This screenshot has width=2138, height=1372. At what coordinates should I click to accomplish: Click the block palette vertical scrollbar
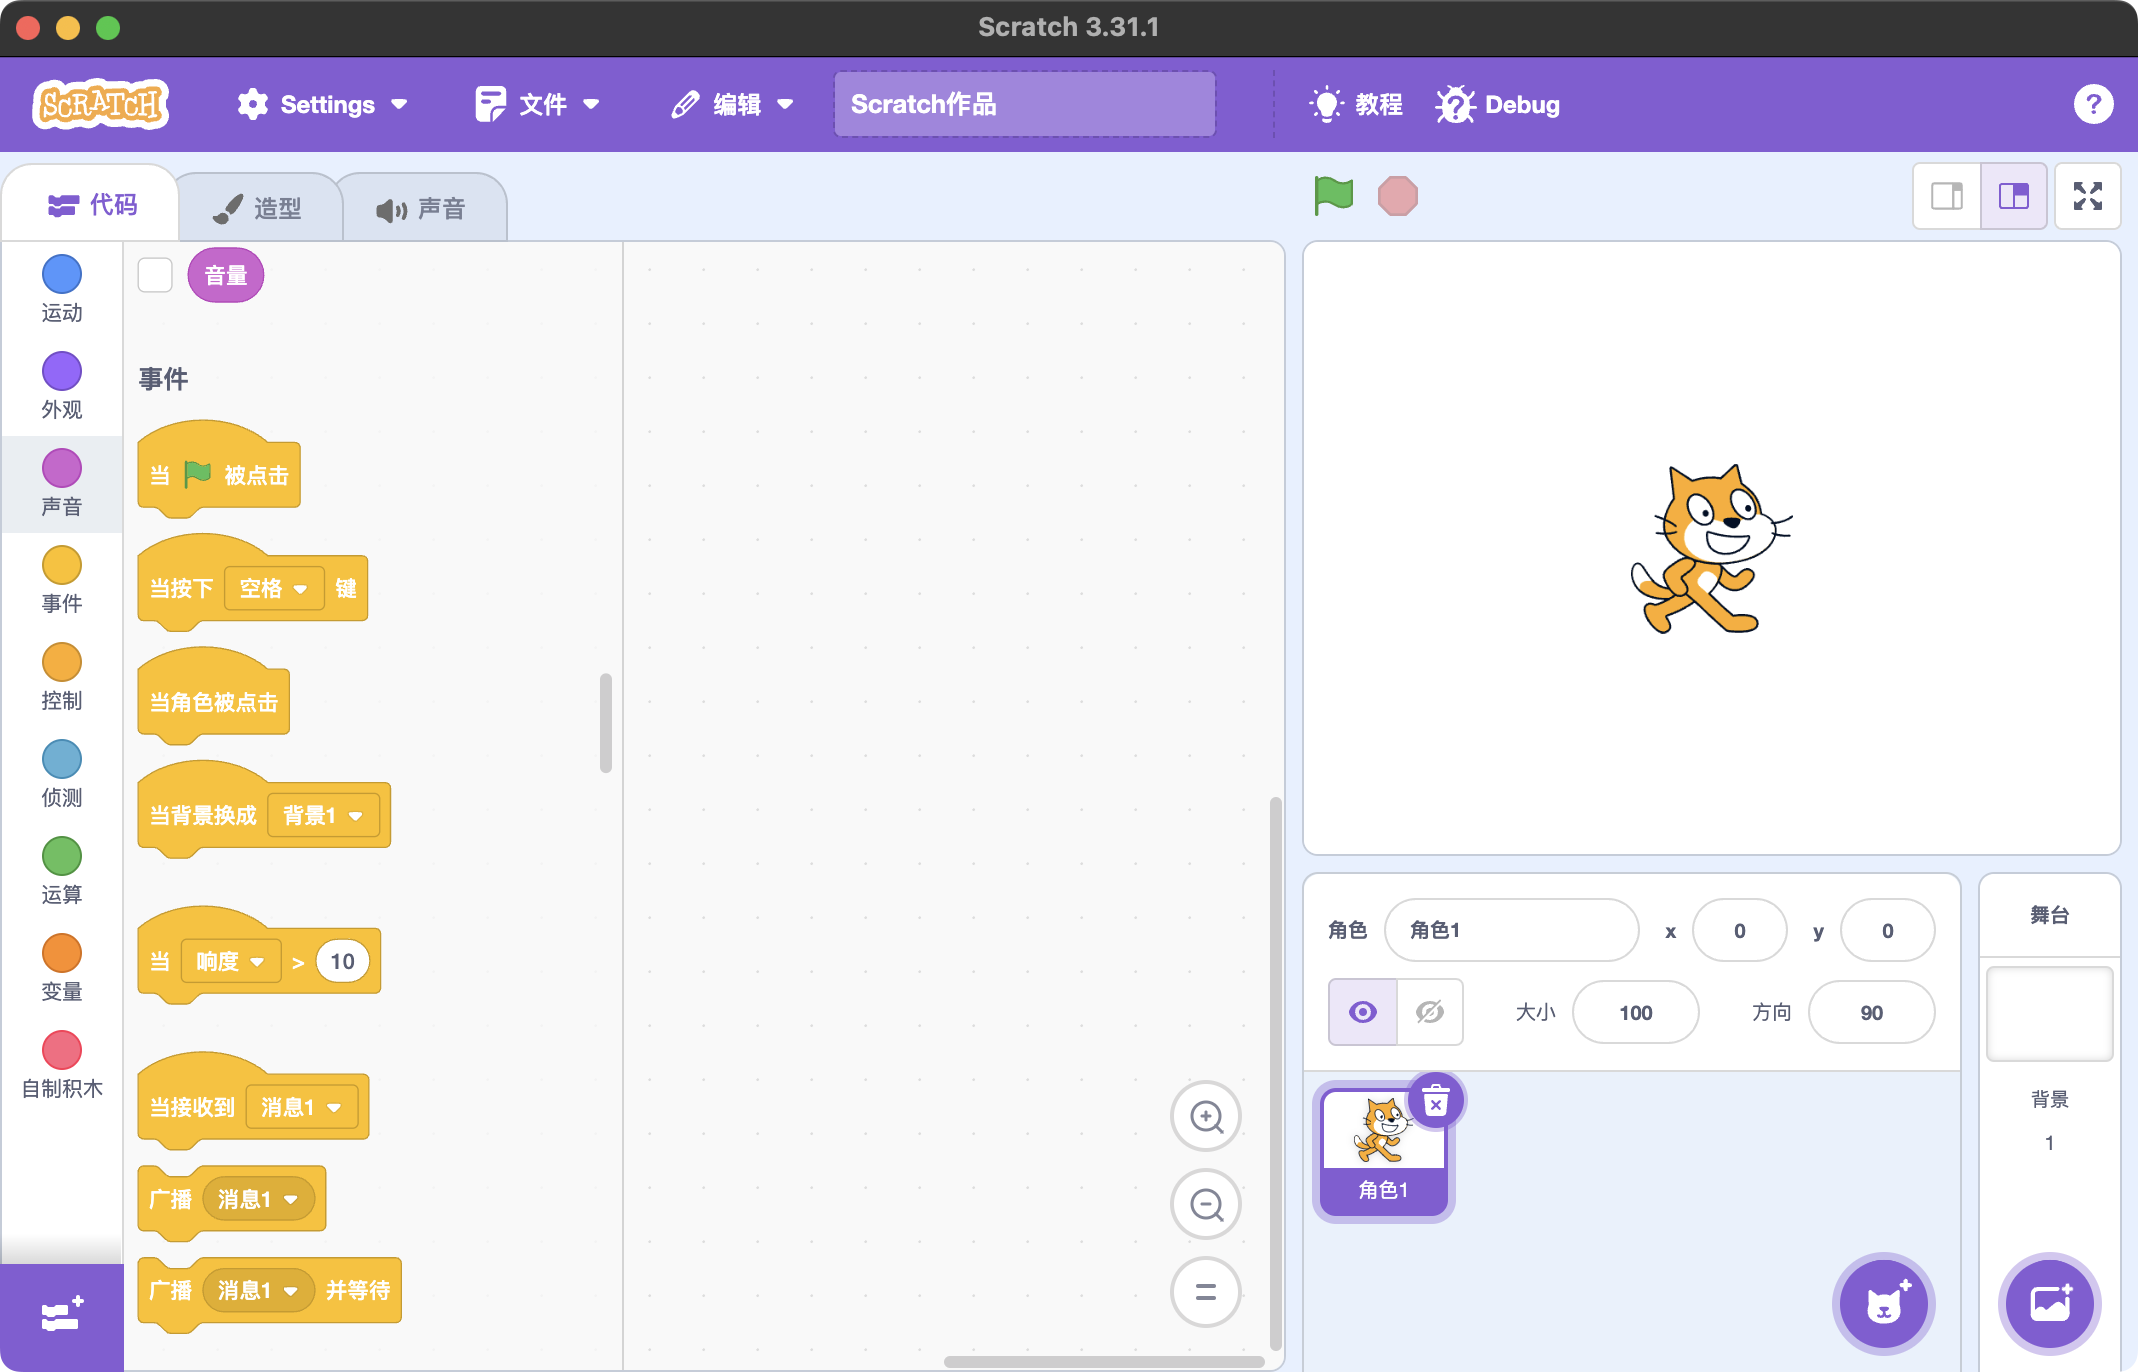tap(606, 722)
